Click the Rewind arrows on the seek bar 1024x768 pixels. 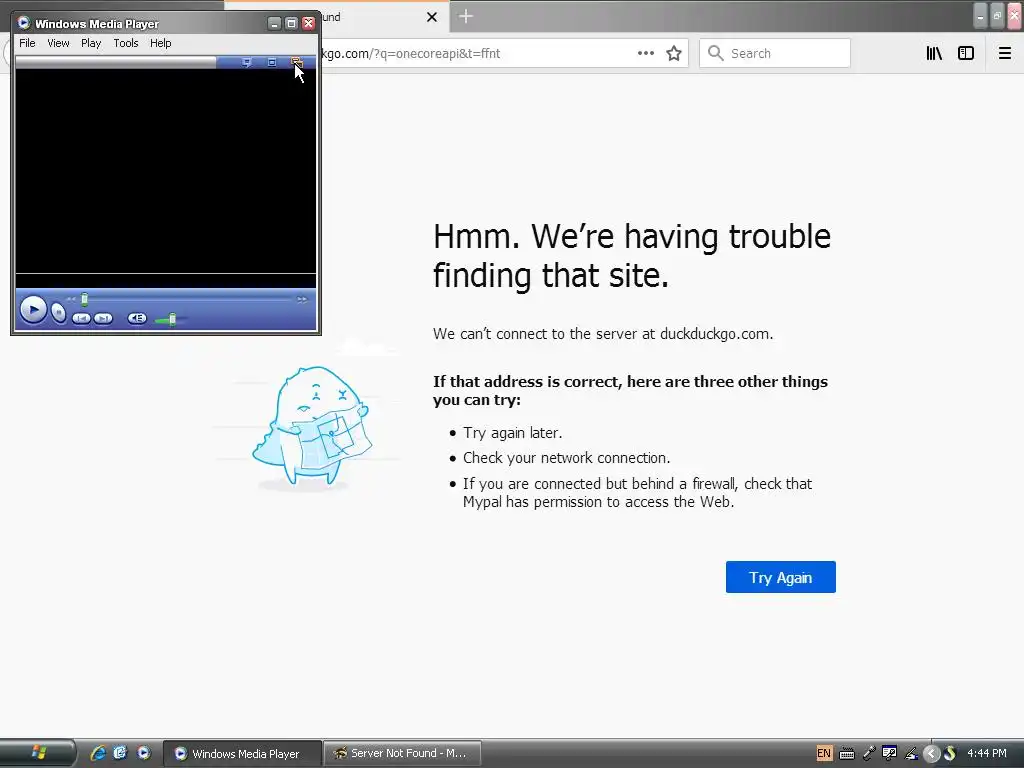(x=71, y=299)
